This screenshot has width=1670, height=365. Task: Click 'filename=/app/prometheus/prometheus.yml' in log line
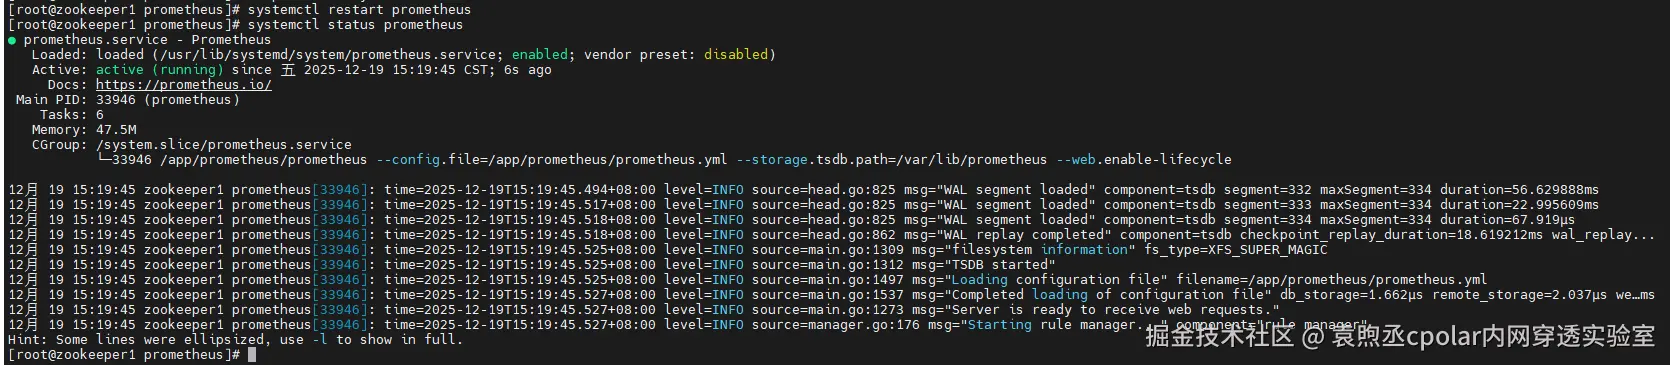pyautogui.click(x=1332, y=280)
